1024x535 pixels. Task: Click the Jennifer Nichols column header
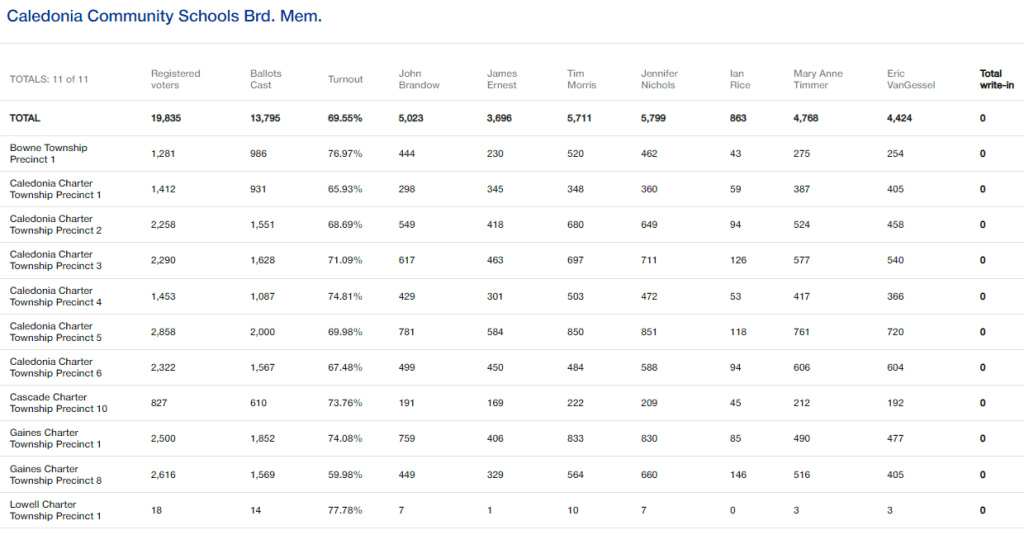(660, 79)
